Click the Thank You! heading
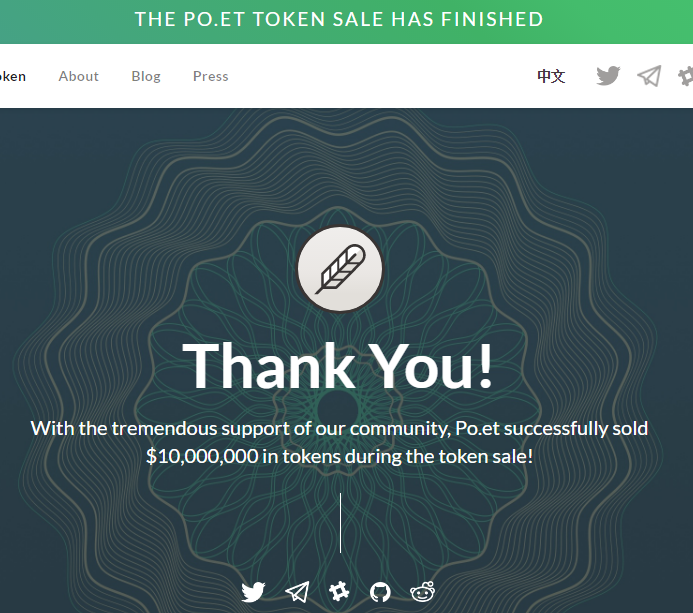 [x=338, y=366]
